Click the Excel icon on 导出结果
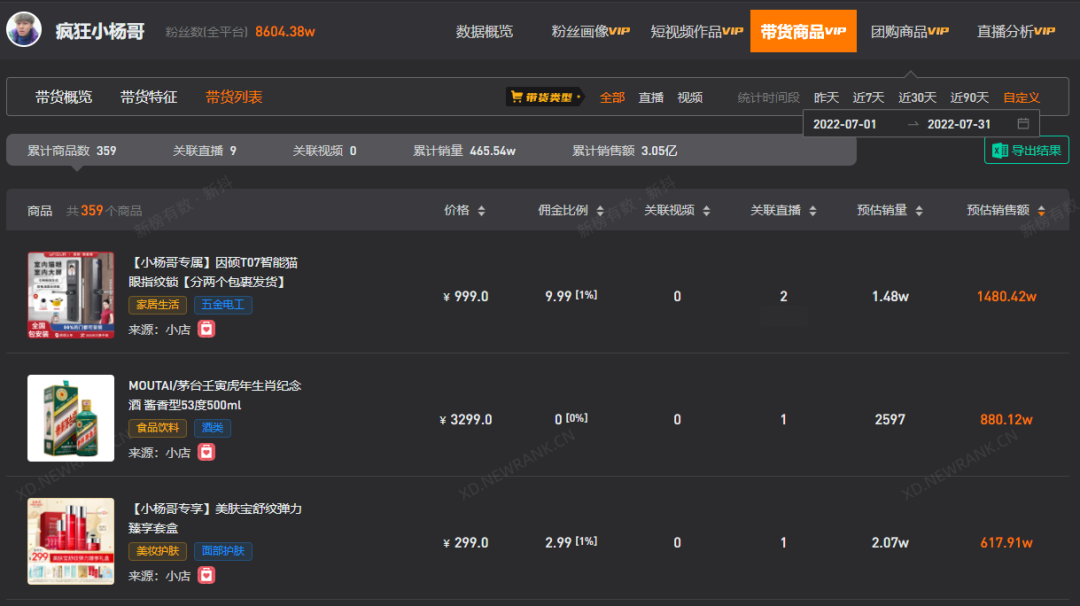The image size is (1080, 606). [1000, 151]
